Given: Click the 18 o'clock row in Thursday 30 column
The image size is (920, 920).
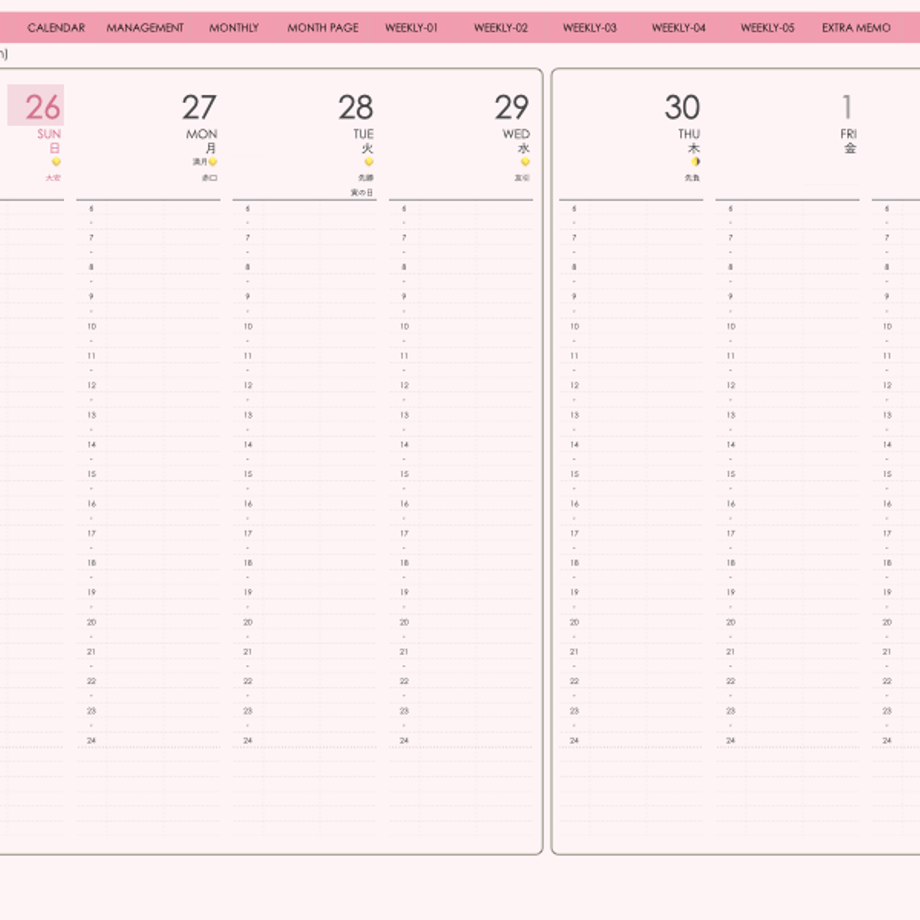Looking at the screenshot, I should coord(631,563).
